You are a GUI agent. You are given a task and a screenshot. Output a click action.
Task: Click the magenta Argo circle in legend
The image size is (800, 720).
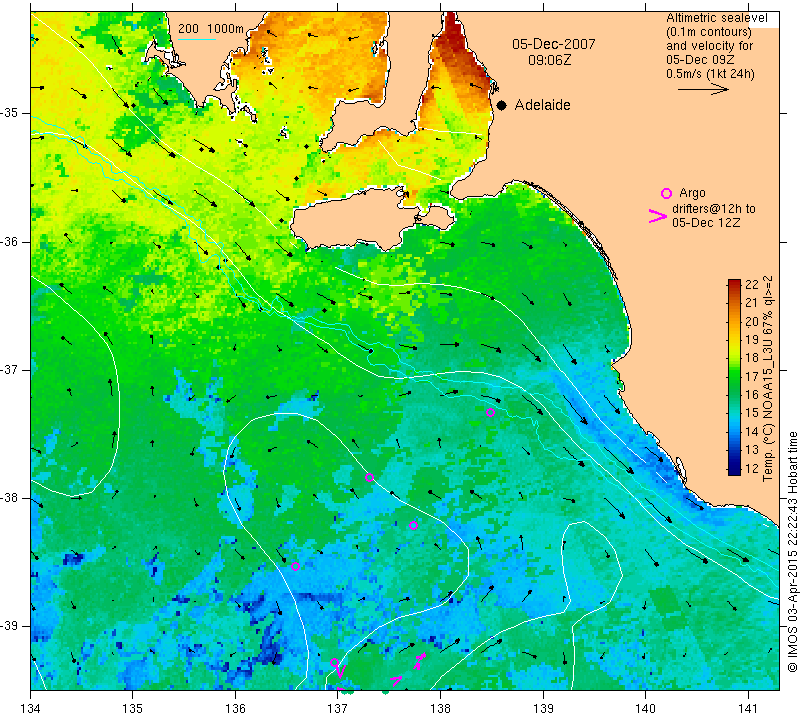pyautogui.click(x=666, y=193)
